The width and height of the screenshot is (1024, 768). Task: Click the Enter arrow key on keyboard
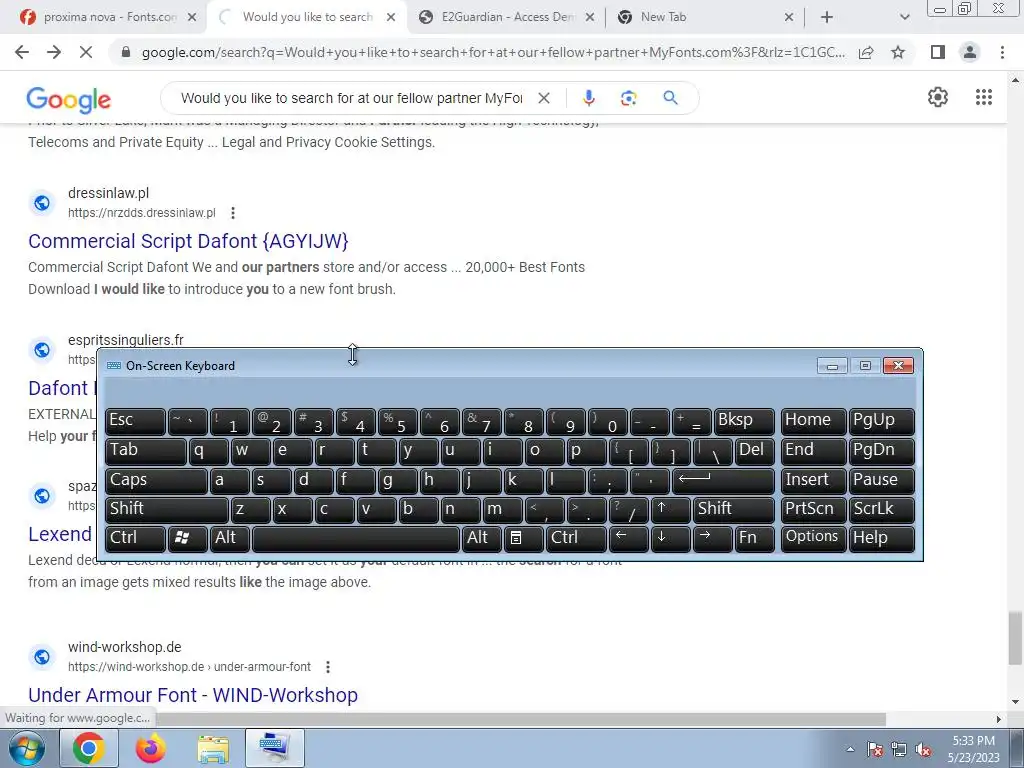[x=723, y=480]
